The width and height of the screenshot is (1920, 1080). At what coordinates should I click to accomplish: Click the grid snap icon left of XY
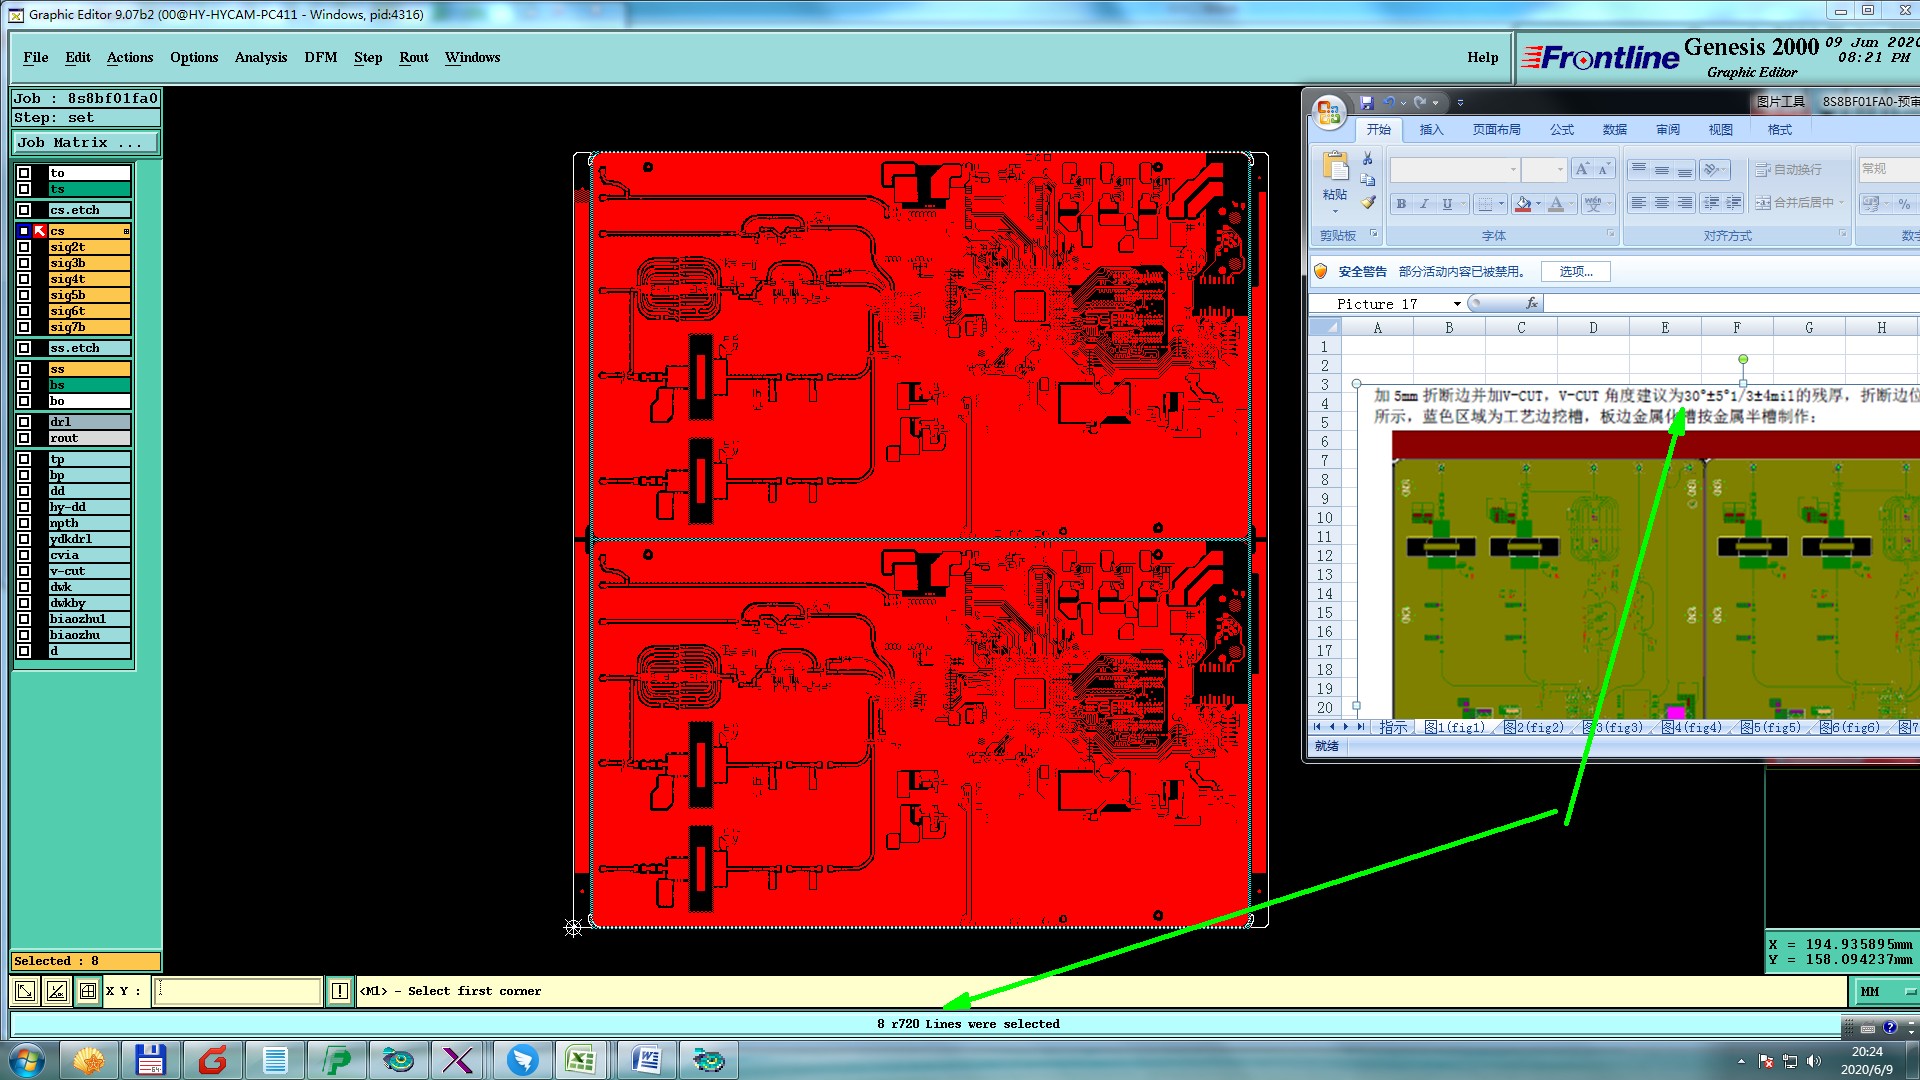[88, 991]
